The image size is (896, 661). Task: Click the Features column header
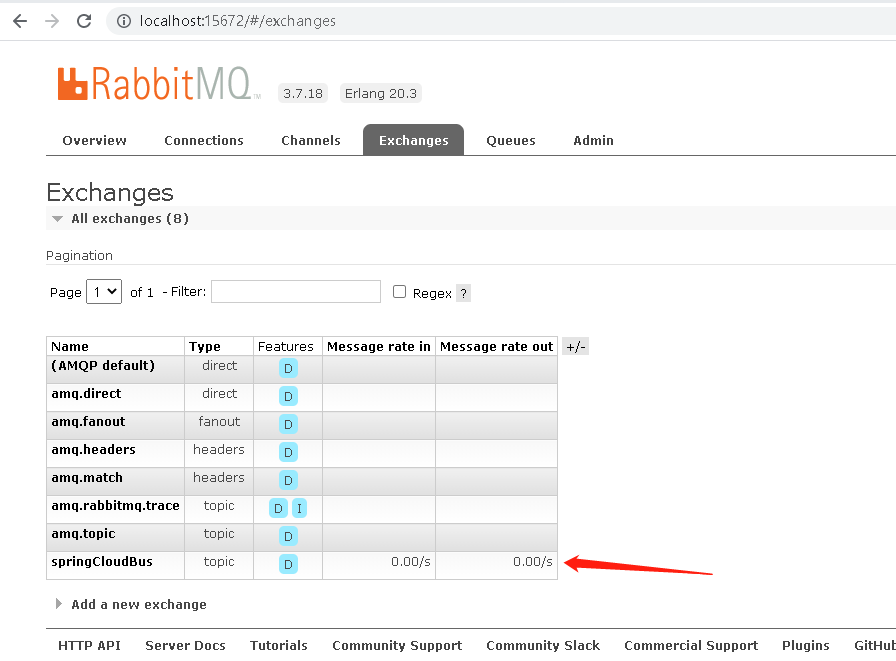point(286,347)
